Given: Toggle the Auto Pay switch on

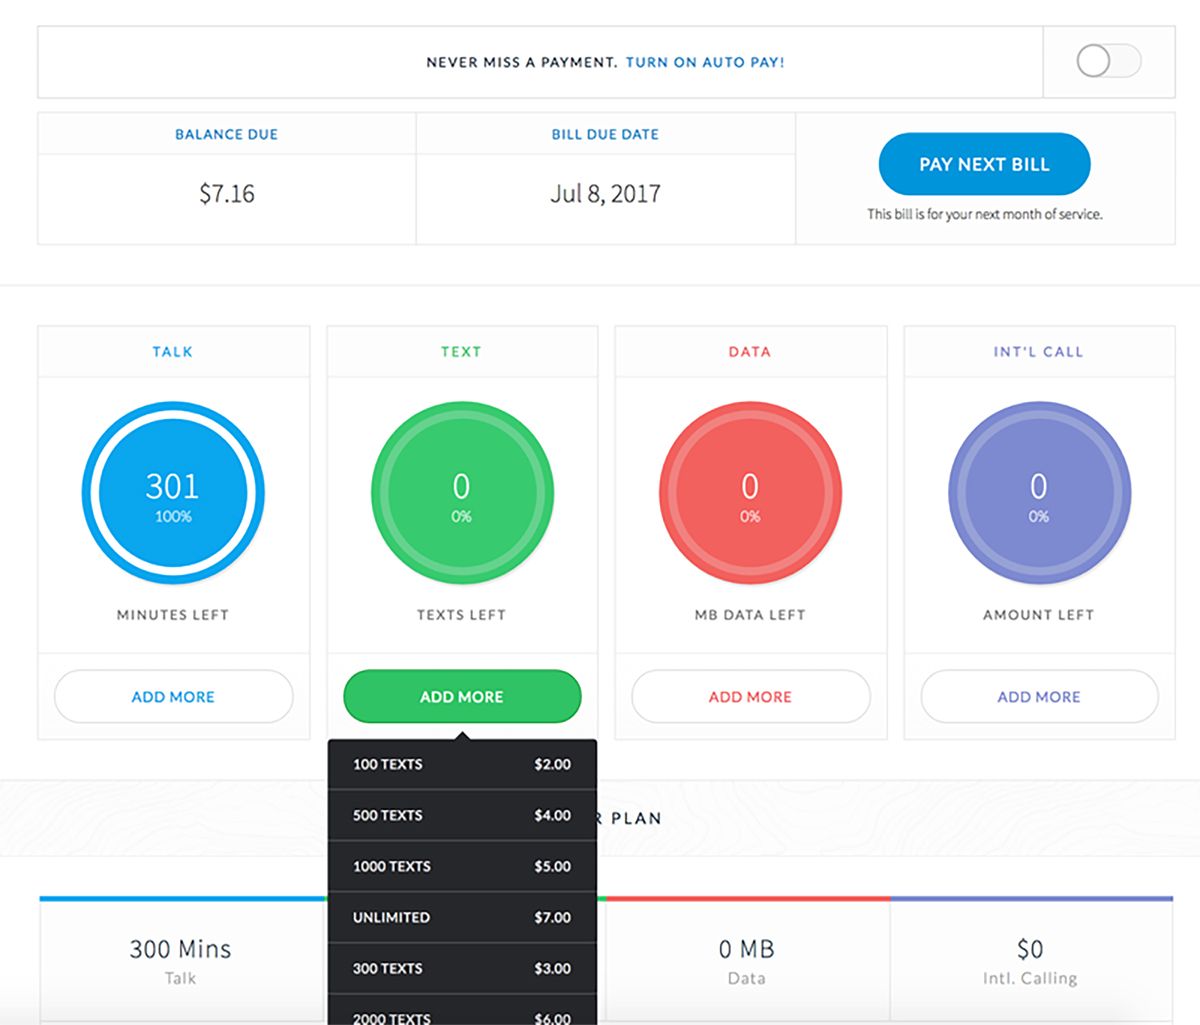Looking at the screenshot, I should click(x=1108, y=61).
